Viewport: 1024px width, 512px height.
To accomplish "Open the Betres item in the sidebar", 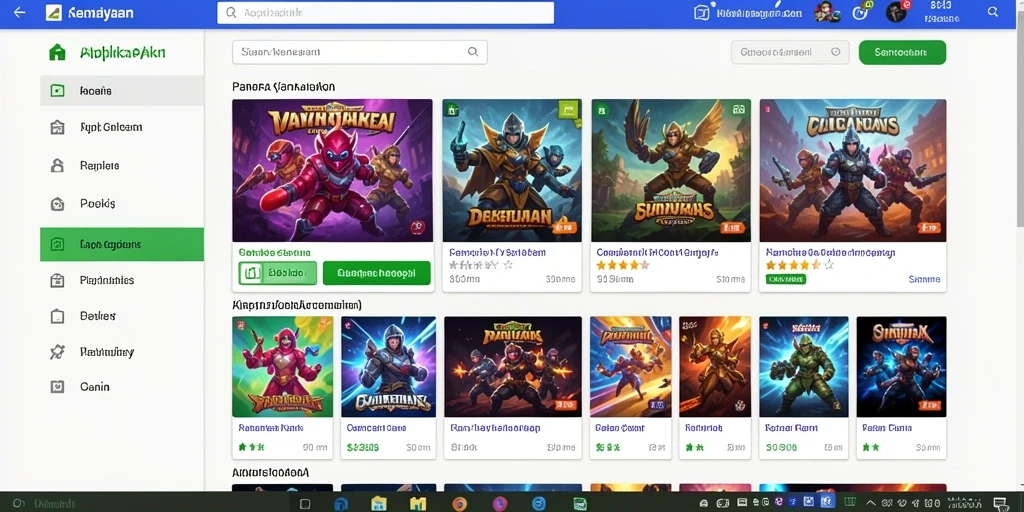I will 122,316.
